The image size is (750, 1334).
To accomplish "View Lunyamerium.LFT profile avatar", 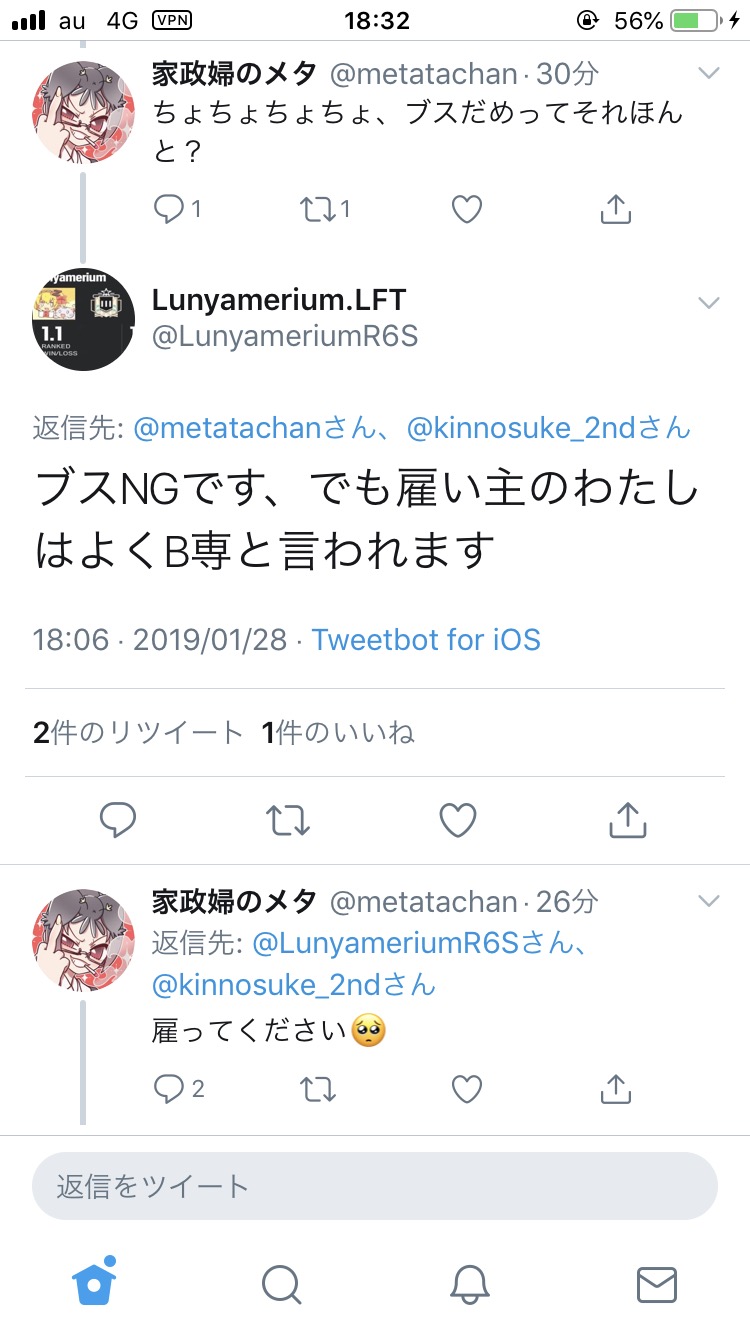I will 84,320.
